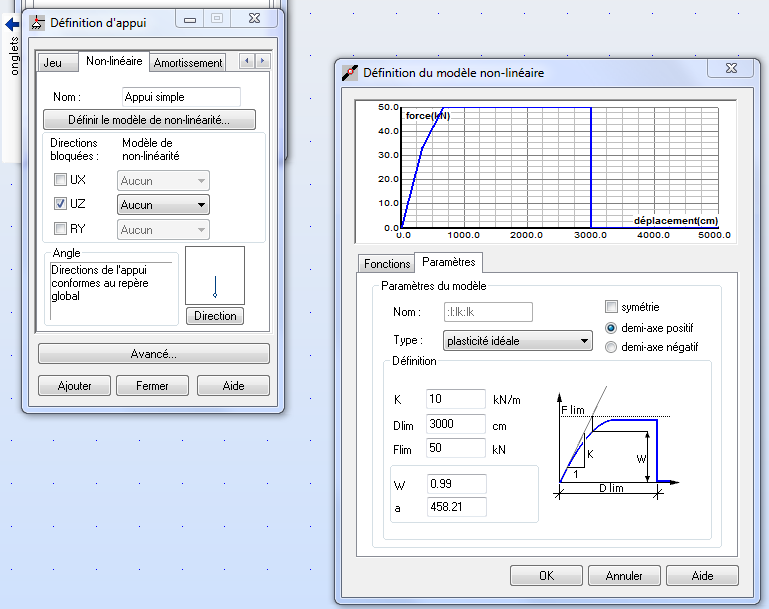Switch to the Jeu tab

(57, 63)
